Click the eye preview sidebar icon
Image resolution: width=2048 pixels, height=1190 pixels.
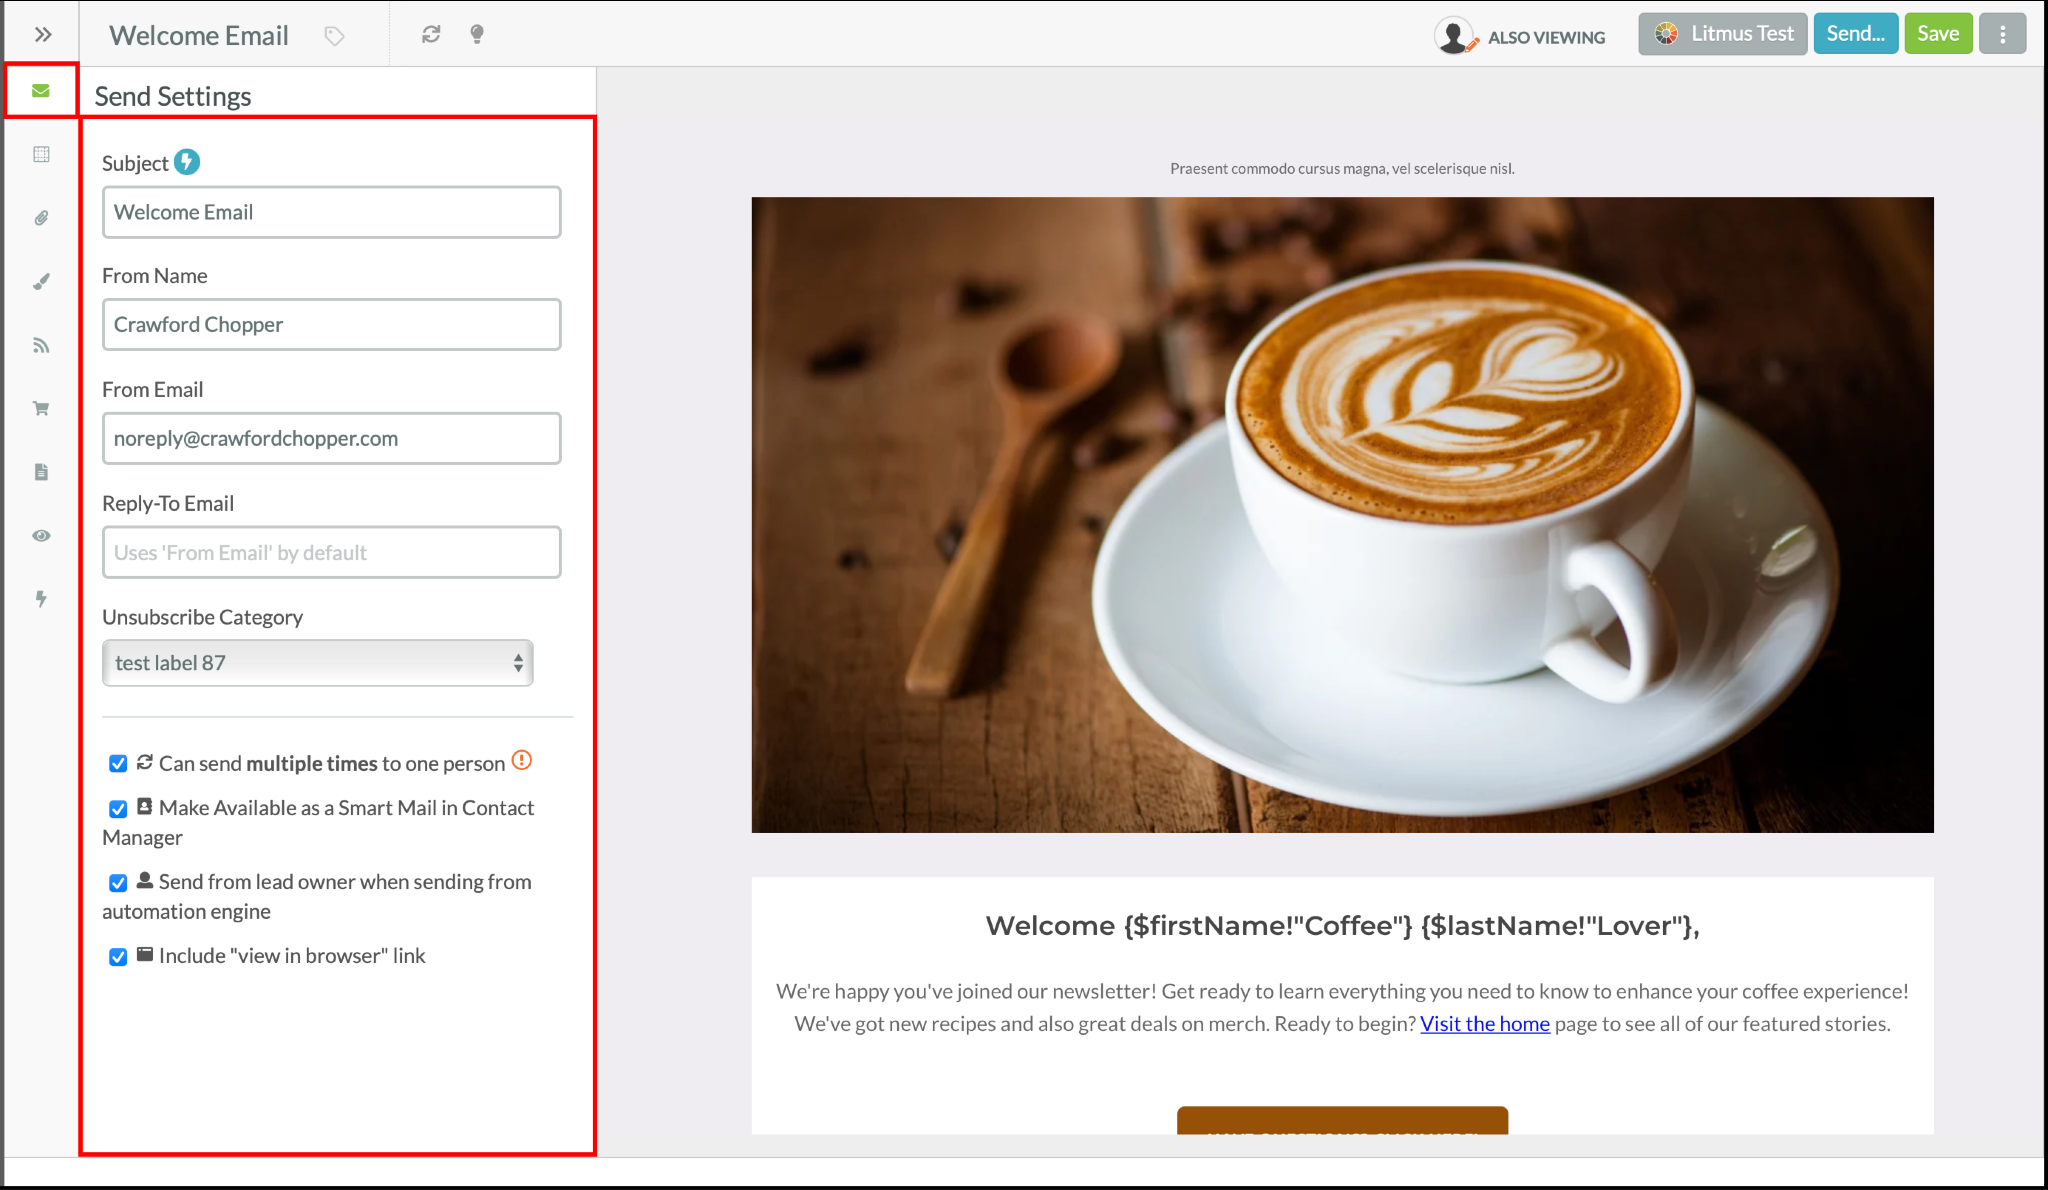point(41,535)
